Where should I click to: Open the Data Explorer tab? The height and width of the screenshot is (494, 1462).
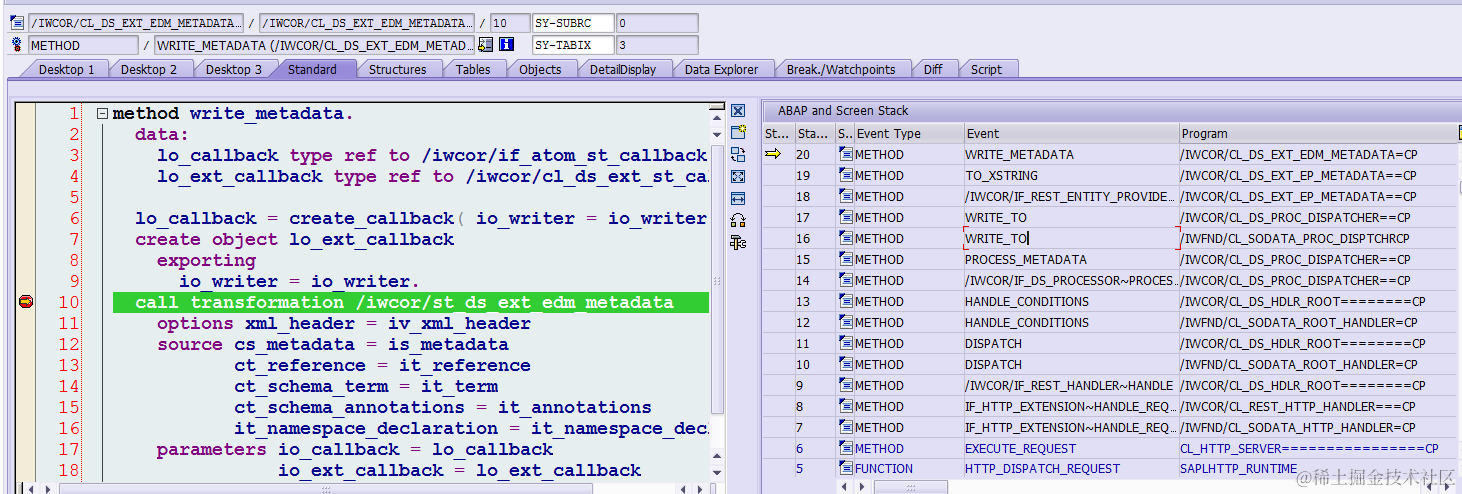click(x=721, y=69)
